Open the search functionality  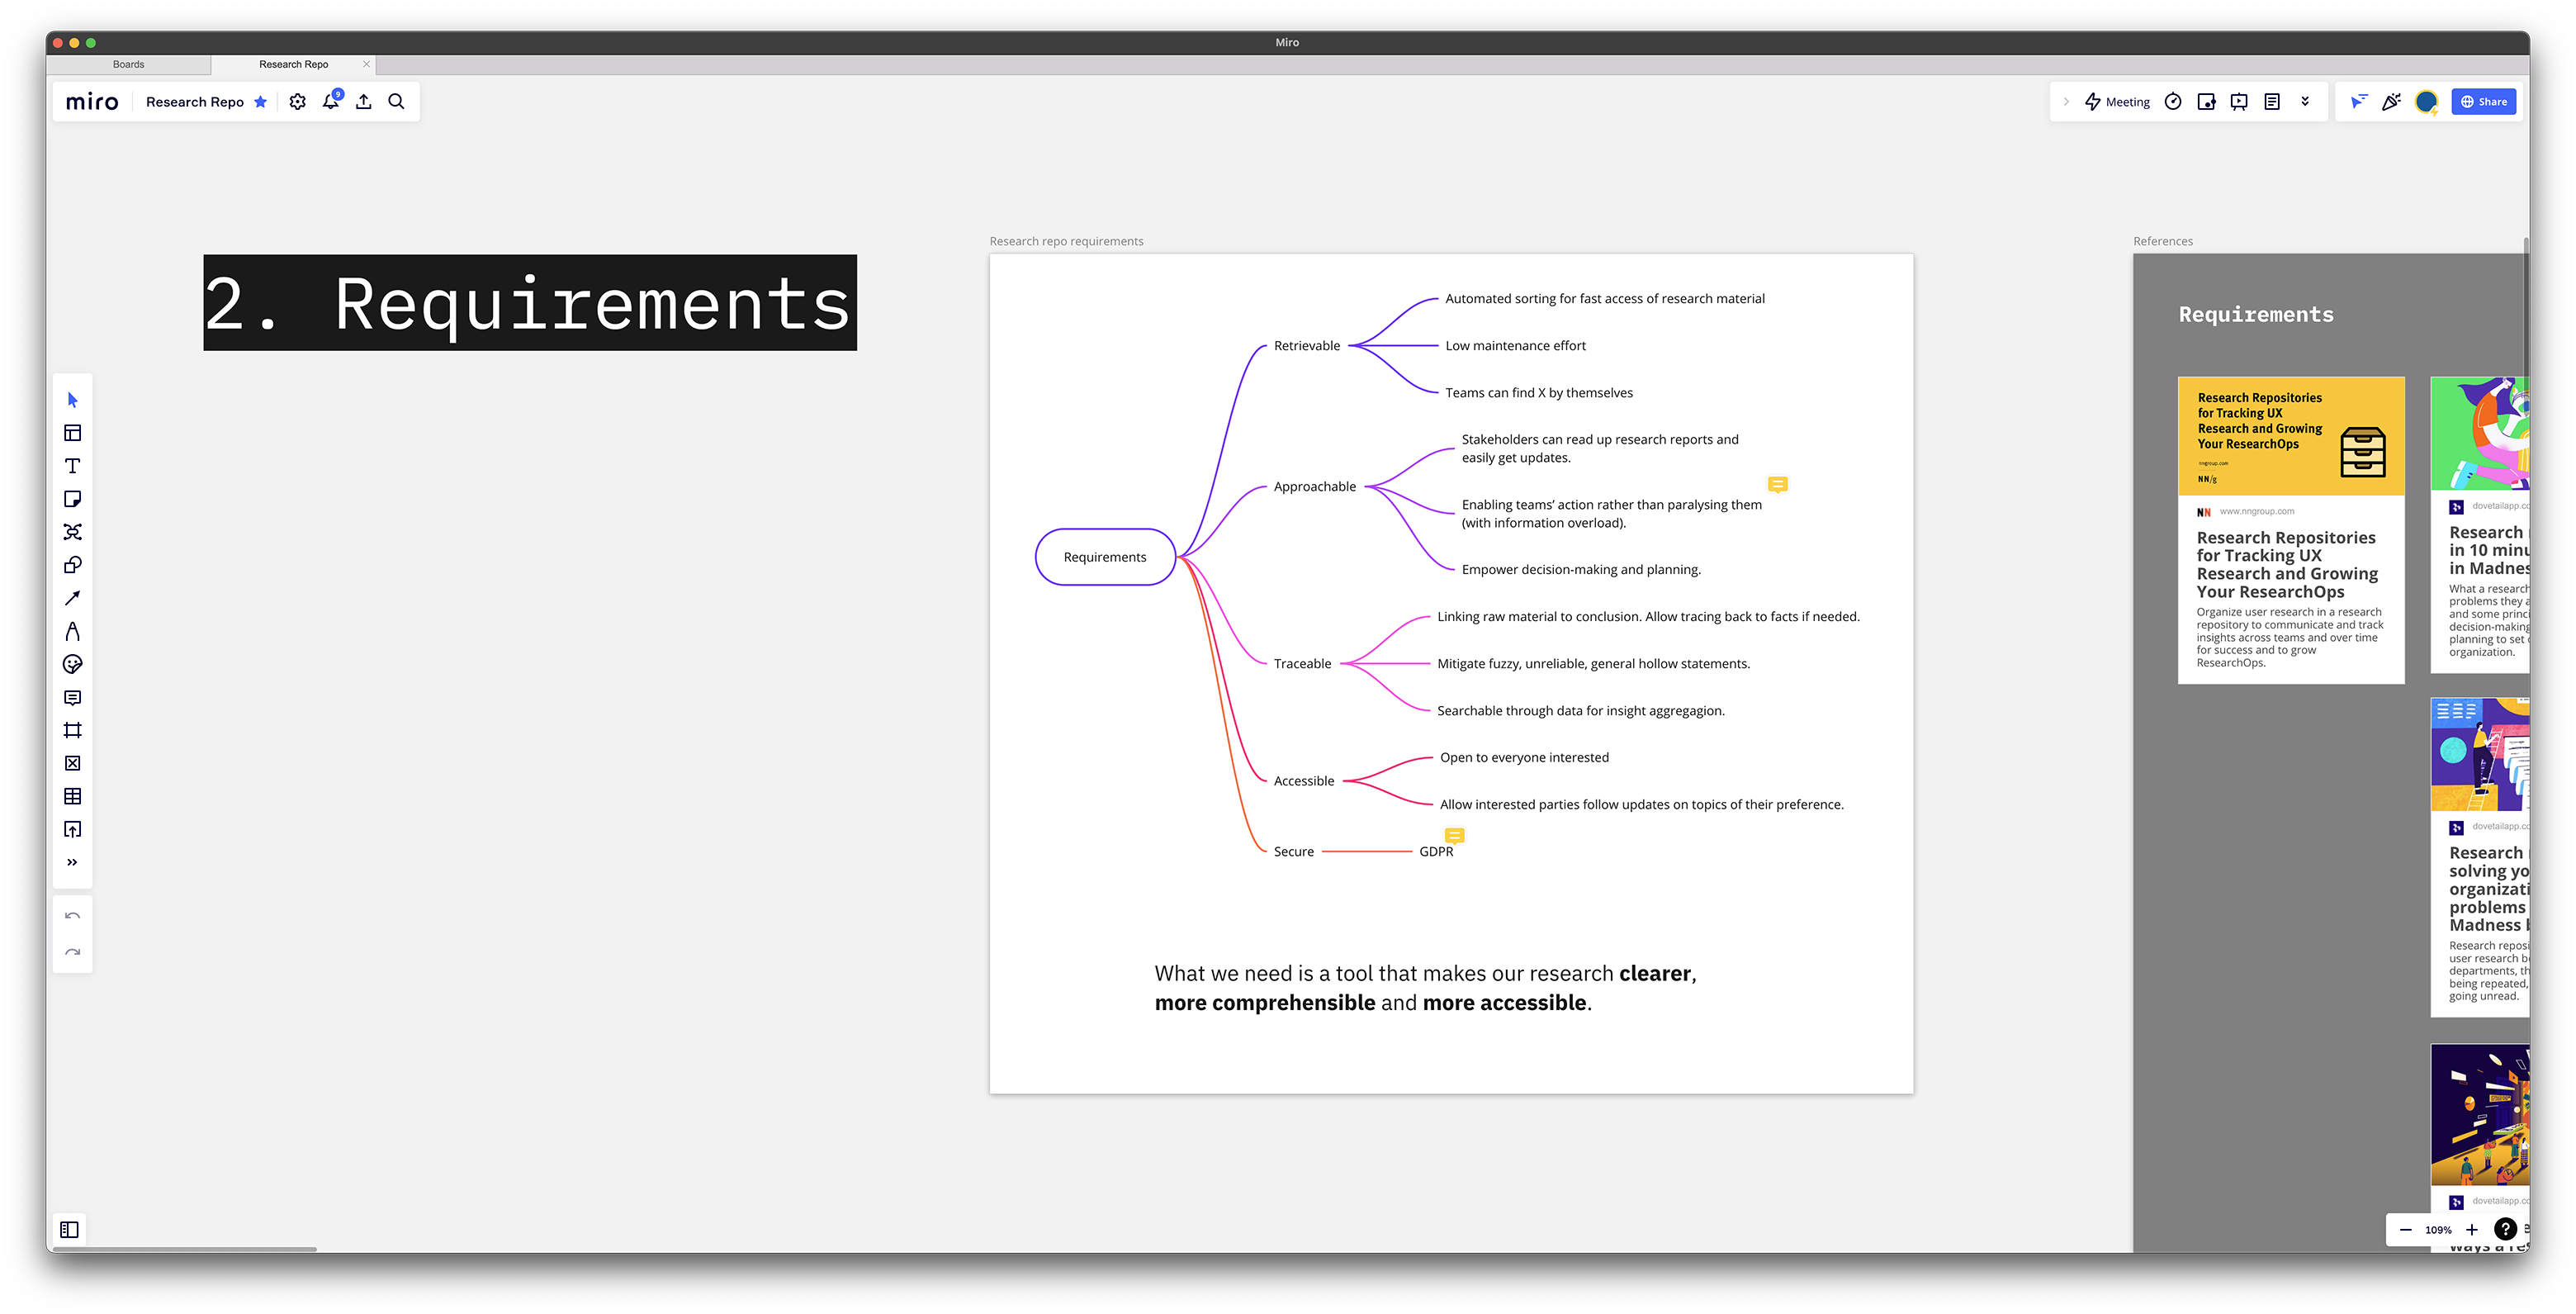coord(397,102)
